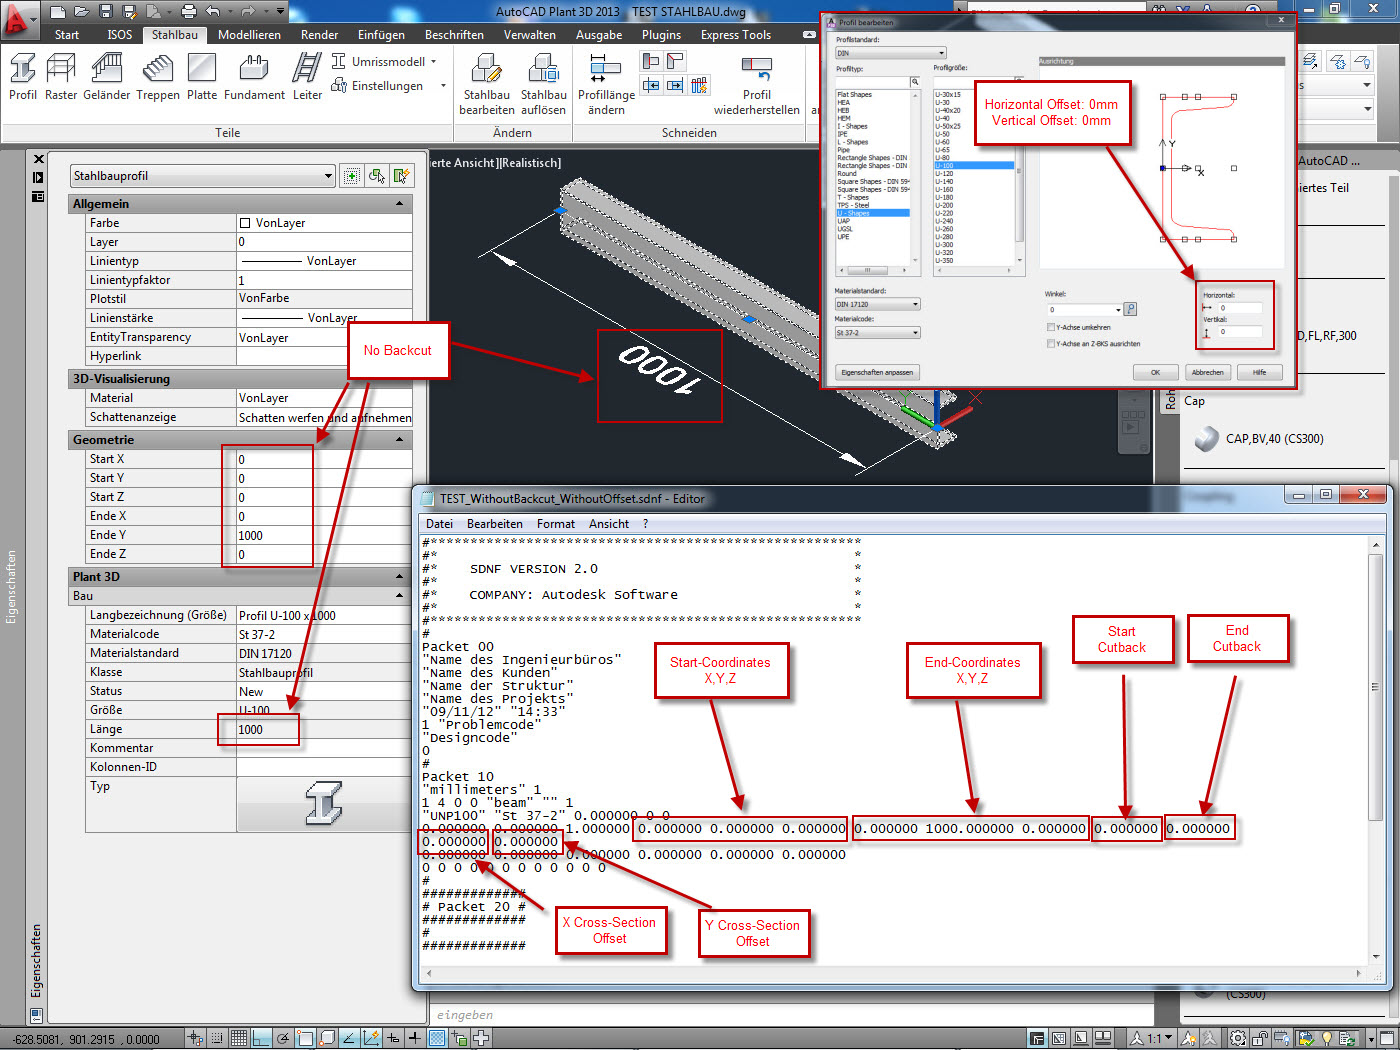This screenshot has width=1400, height=1050.
Task: Switch to the Start ribbon tab
Action: click(x=67, y=34)
